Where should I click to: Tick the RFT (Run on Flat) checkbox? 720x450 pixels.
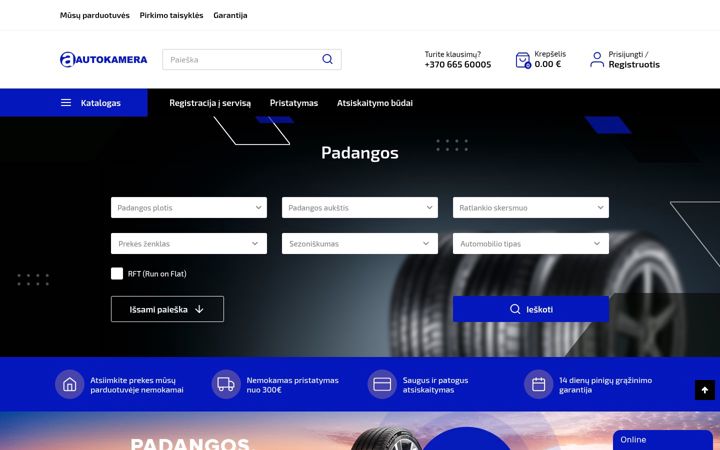(117, 274)
